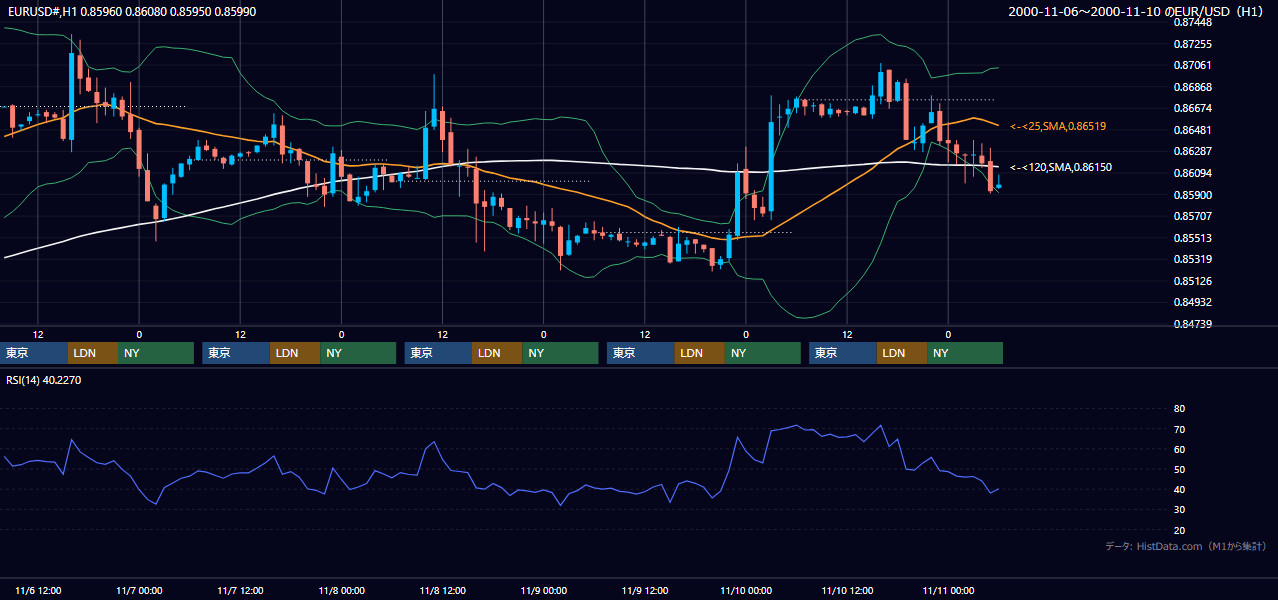The height and width of the screenshot is (600, 1278).
Task: Click the 11/8 00:00 date axis label
Action: click(342, 590)
